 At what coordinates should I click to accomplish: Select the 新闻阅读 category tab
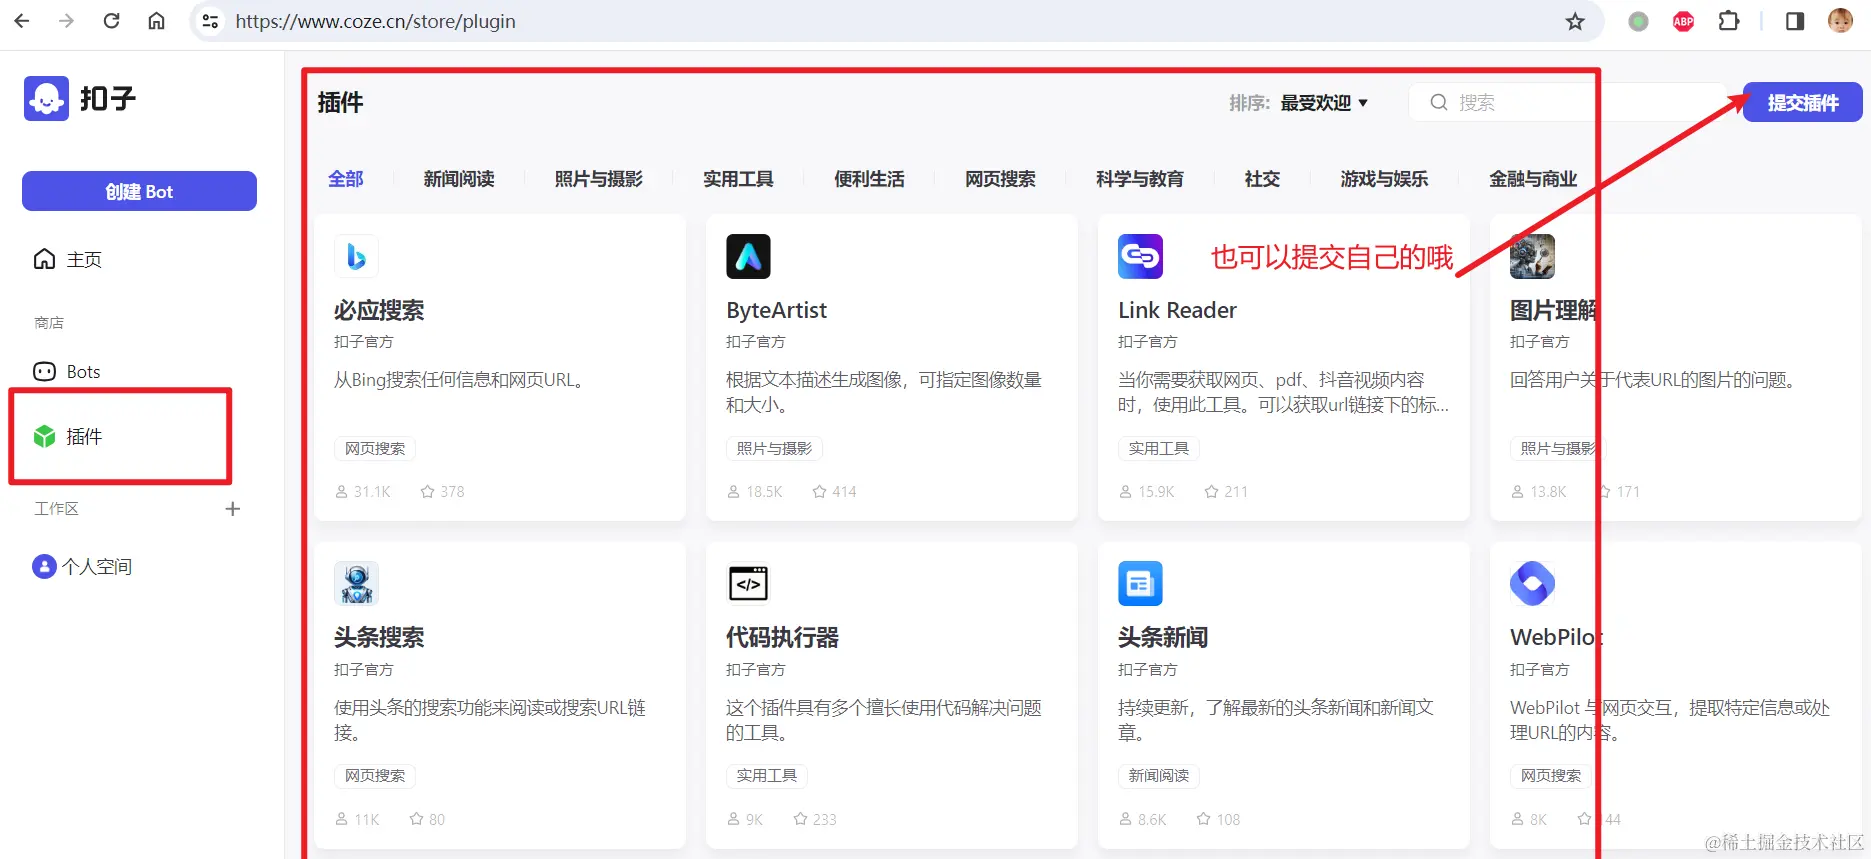(459, 179)
